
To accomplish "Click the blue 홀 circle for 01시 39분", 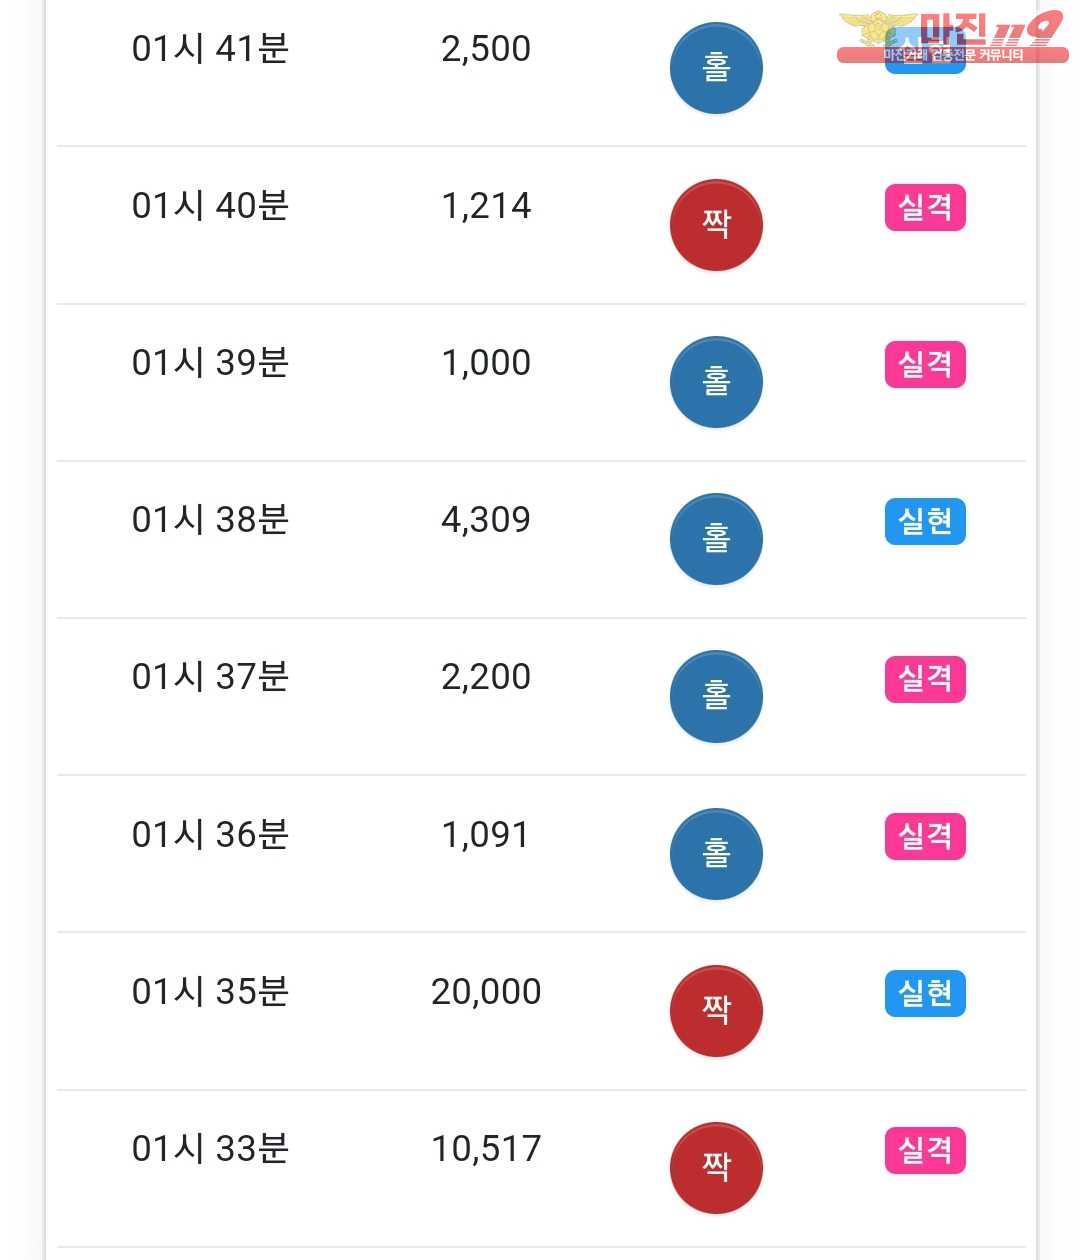I will click(x=716, y=382).
